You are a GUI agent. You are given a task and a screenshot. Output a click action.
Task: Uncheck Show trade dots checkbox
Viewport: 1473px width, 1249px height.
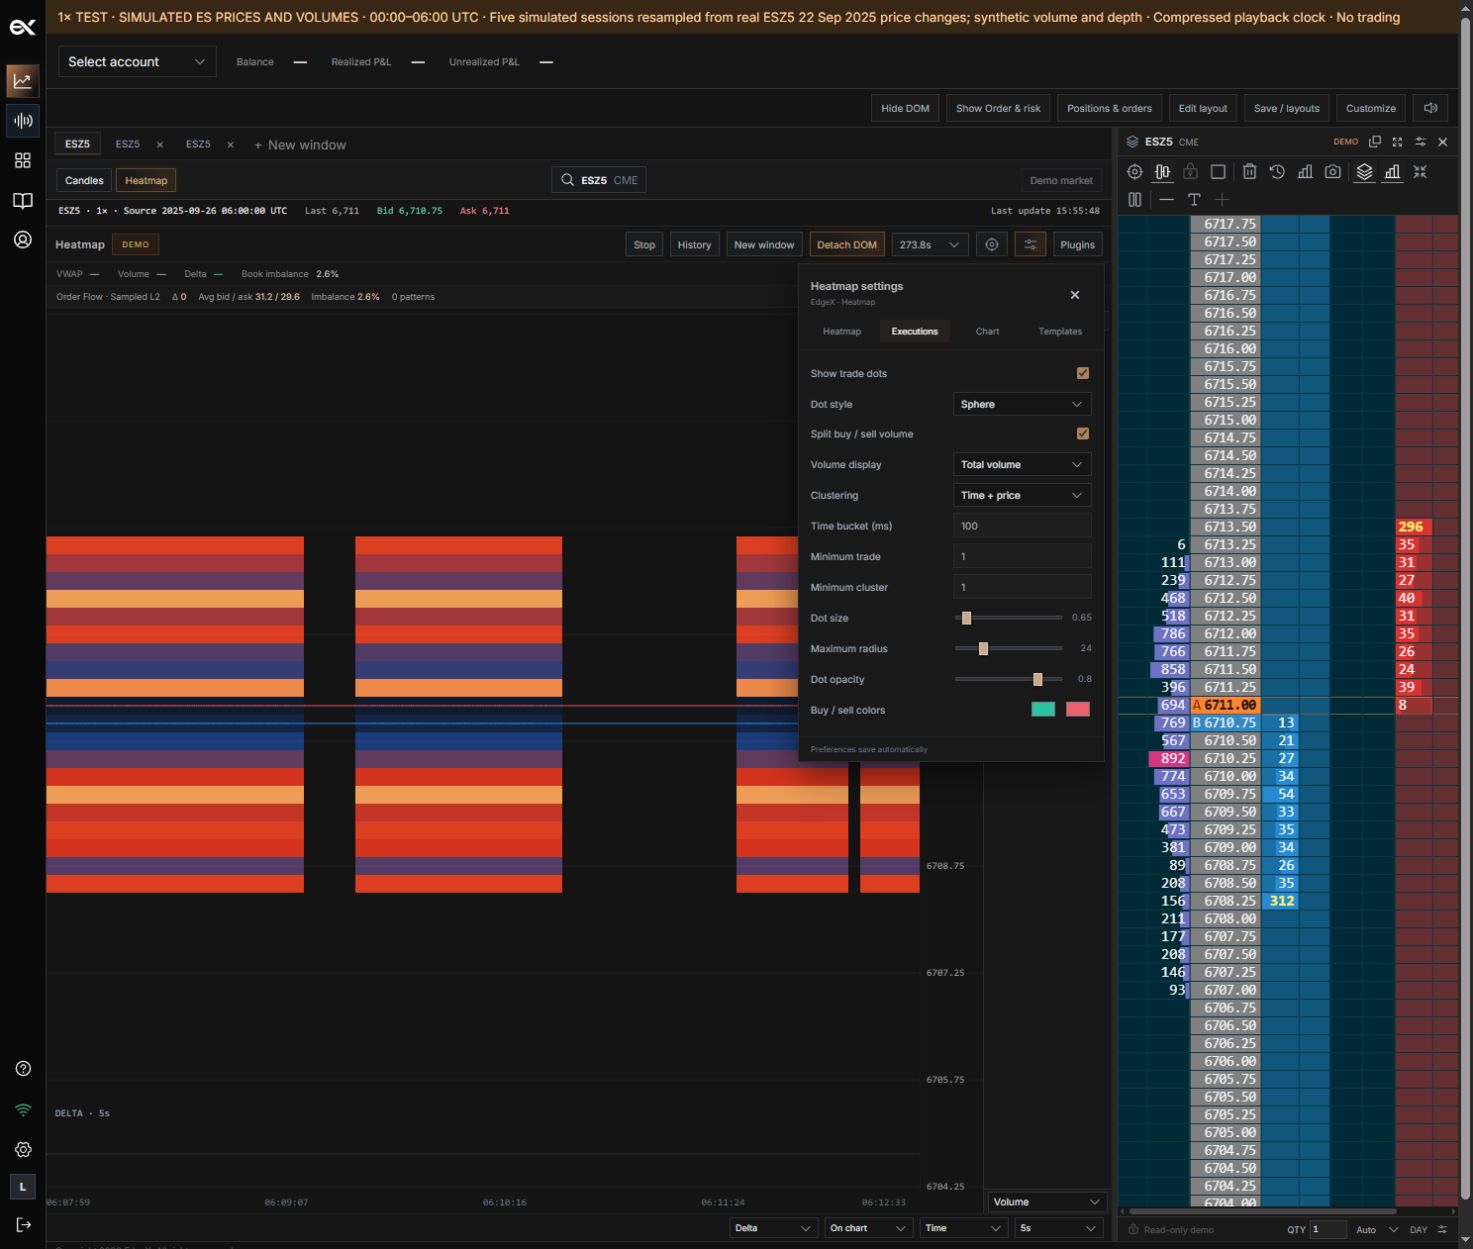pos(1082,373)
